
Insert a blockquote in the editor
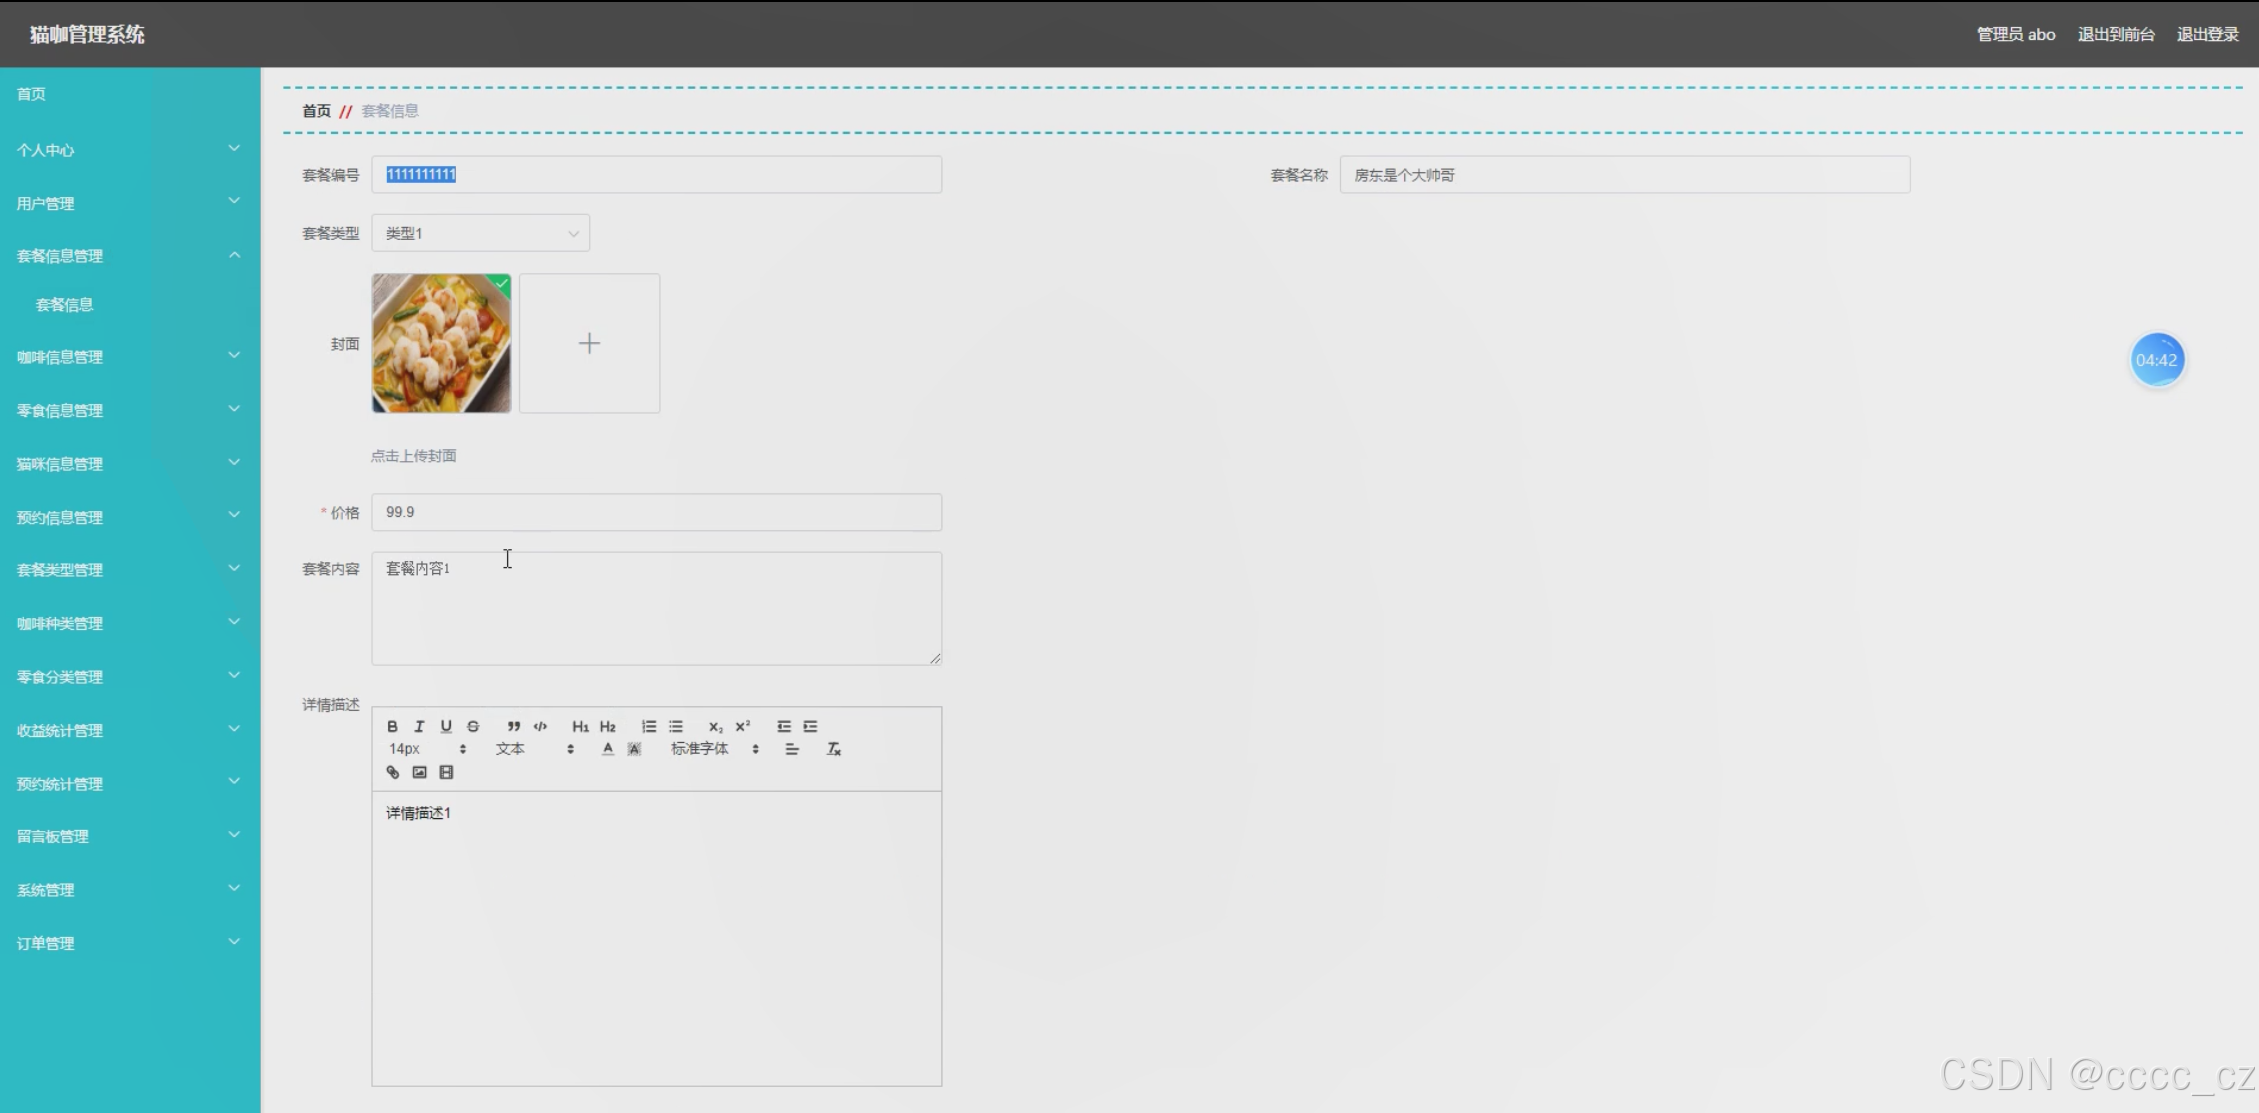pos(513,726)
